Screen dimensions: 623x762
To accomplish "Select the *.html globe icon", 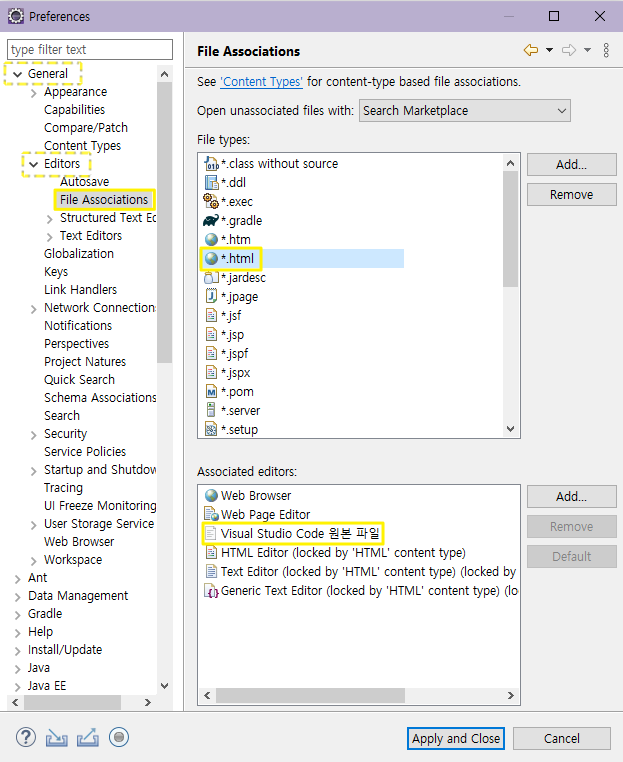I will (x=211, y=259).
